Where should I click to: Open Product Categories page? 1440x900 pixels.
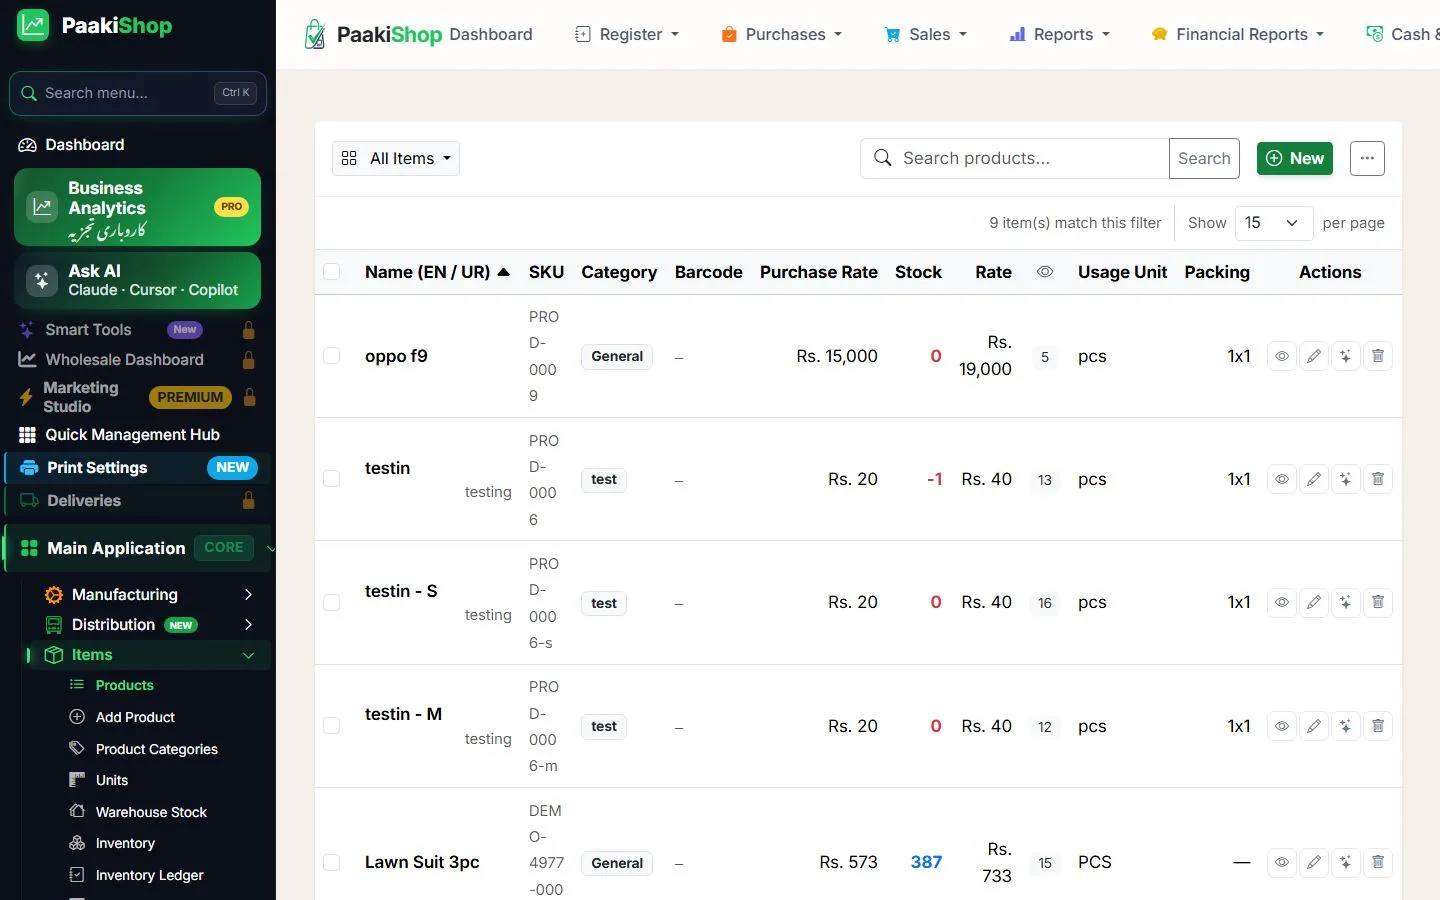[156, 749]
